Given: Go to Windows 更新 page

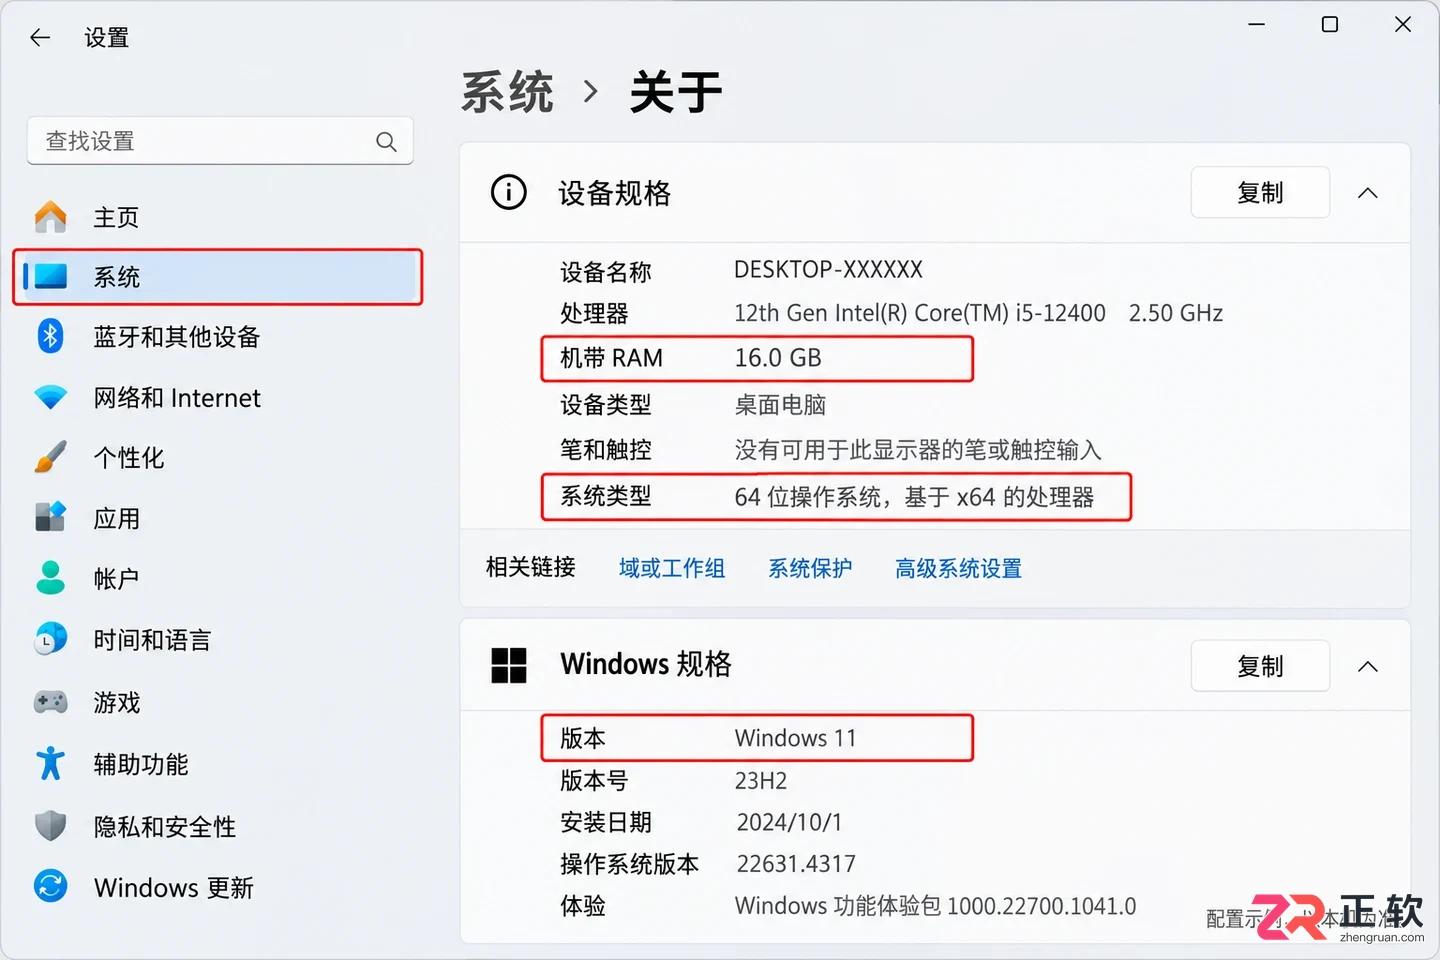Looking at the screenshot, I should coord(218,888).
